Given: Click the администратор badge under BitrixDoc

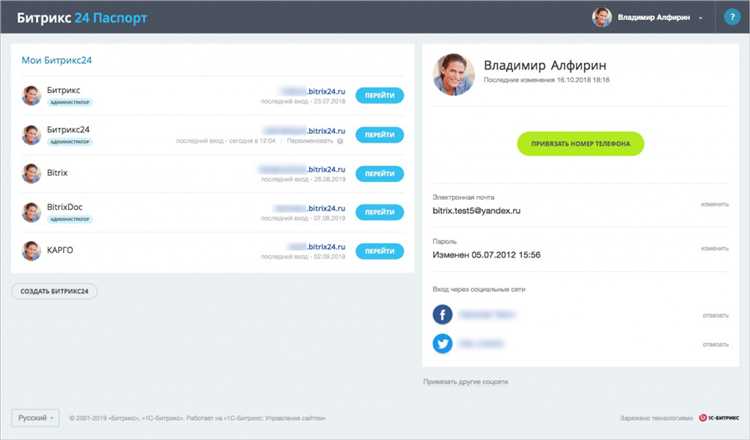Looking at the screenshot, I should click(x=70, y=219).
